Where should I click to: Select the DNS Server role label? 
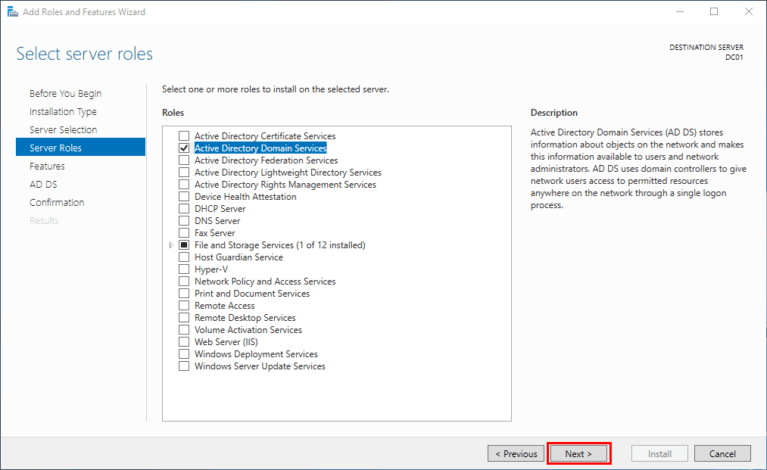click(217, 221)
